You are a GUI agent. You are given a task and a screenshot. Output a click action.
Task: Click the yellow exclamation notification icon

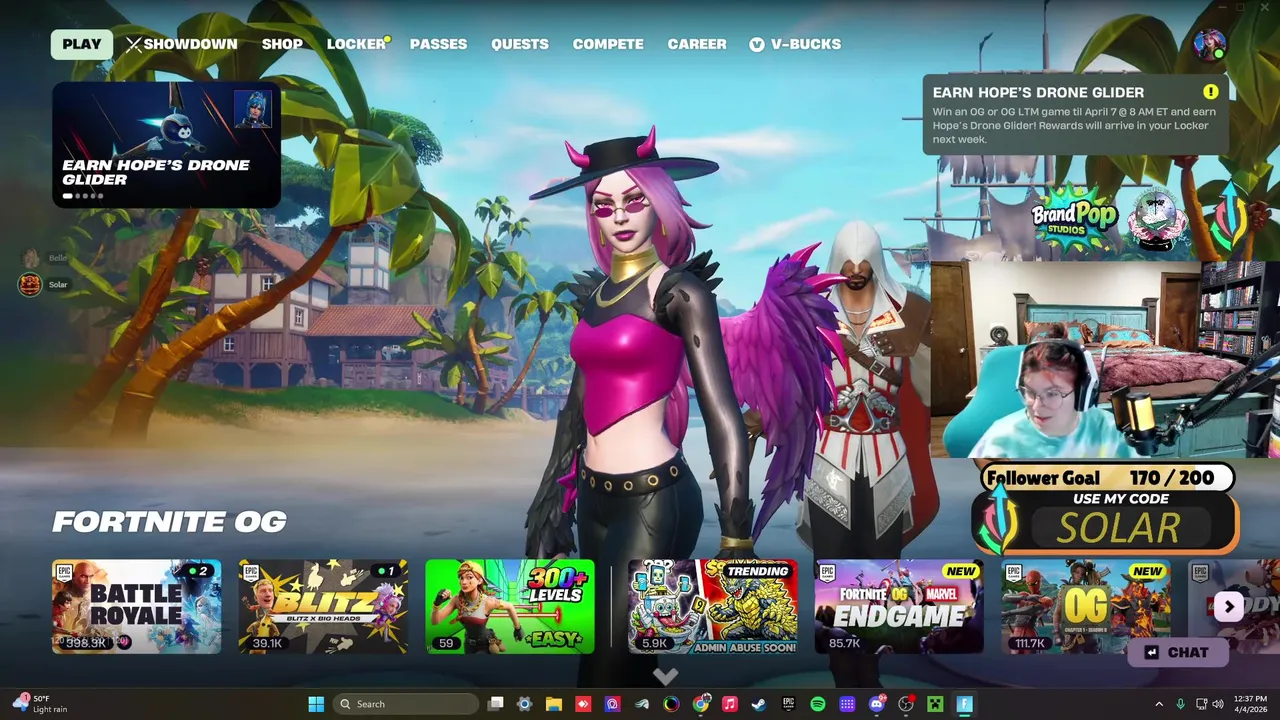point(1210,92)
